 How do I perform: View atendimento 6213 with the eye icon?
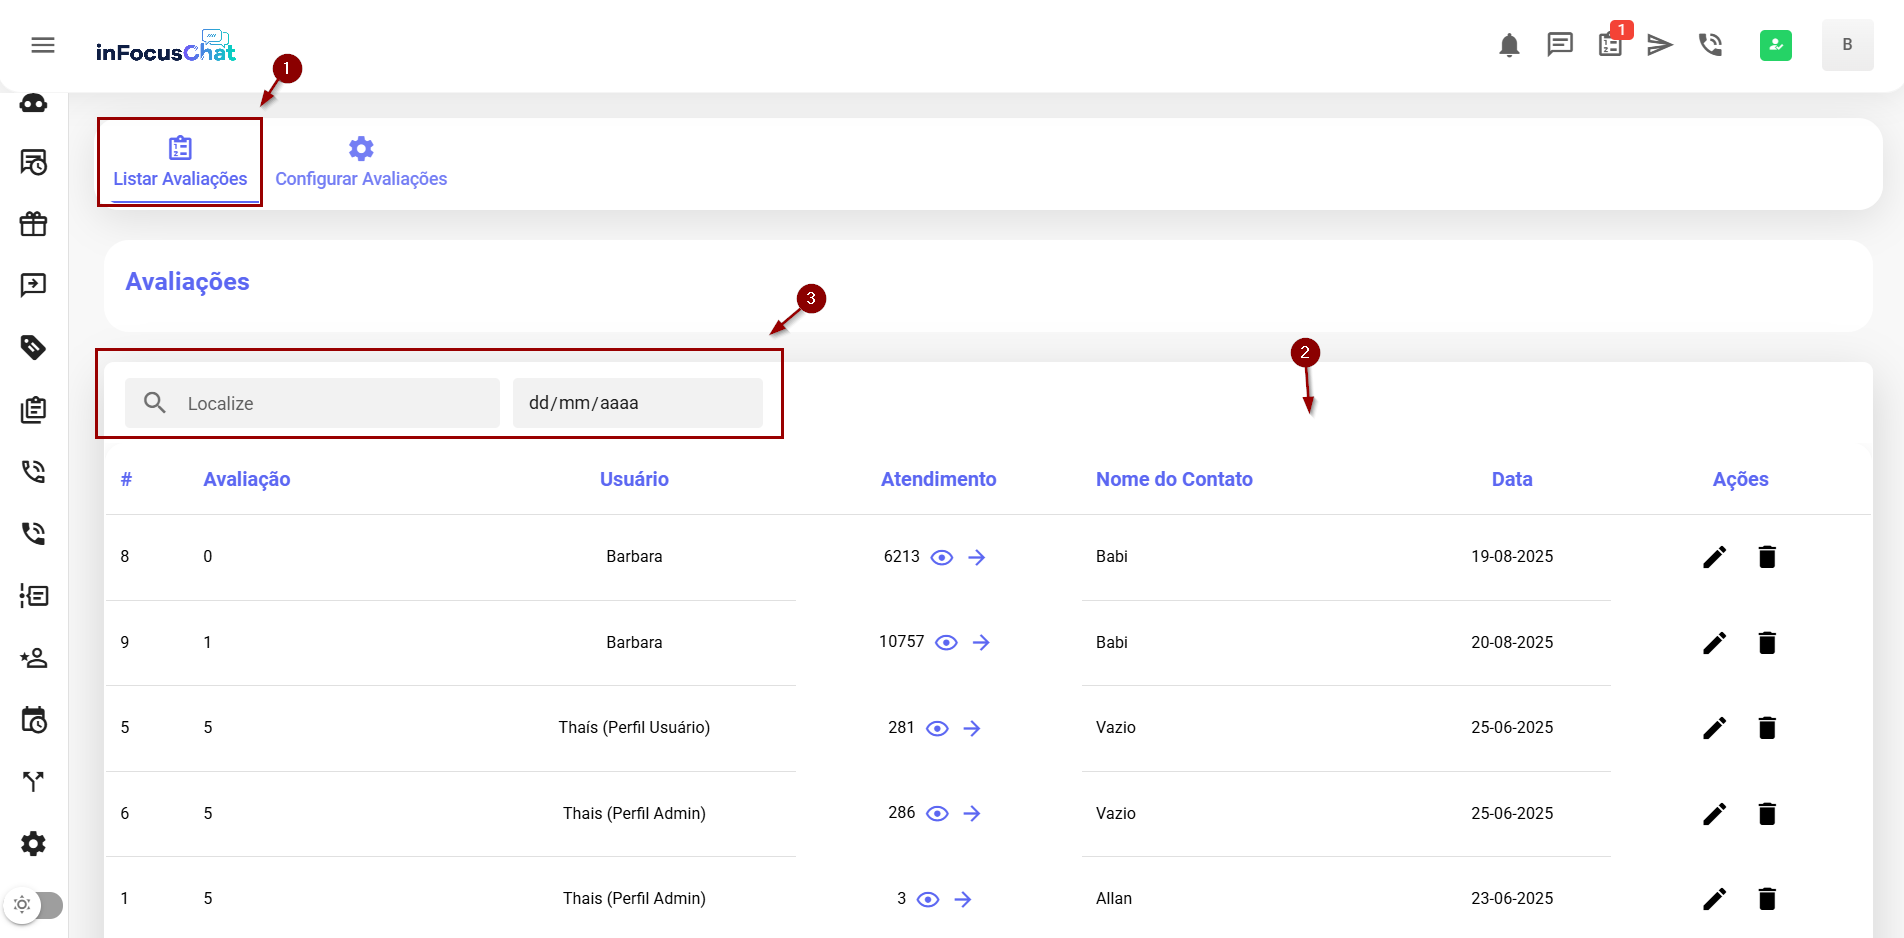[942, 558]
